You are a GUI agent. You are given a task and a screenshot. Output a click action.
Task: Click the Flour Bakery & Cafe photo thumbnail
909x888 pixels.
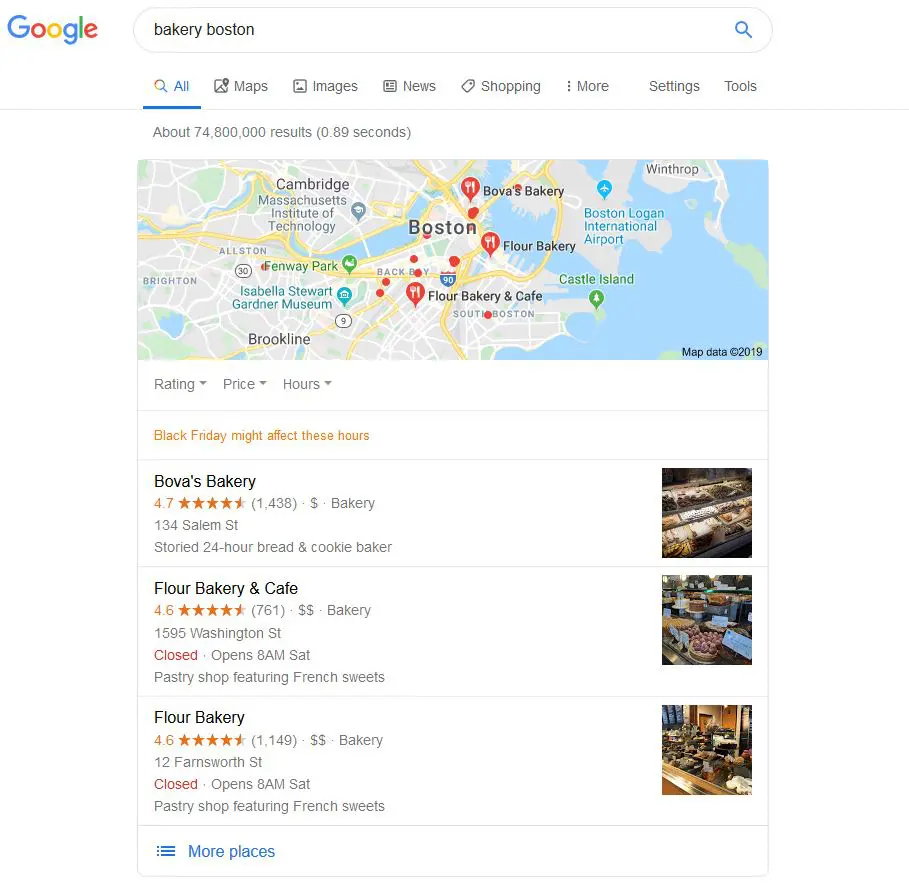(x=707, y=620)
